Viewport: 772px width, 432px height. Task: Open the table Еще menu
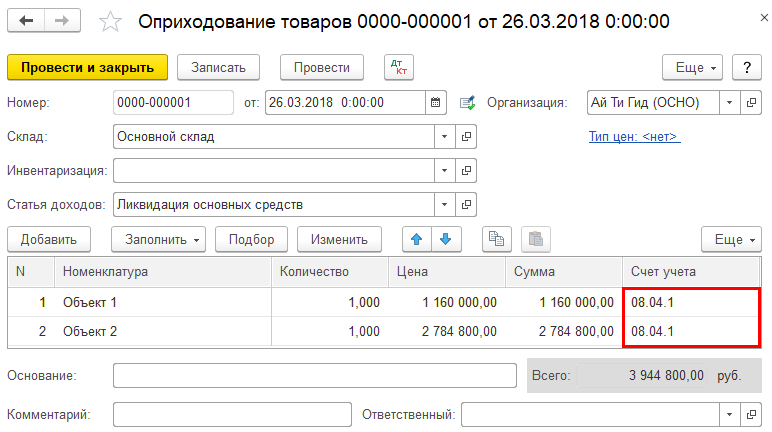click(x=731, y=239)
